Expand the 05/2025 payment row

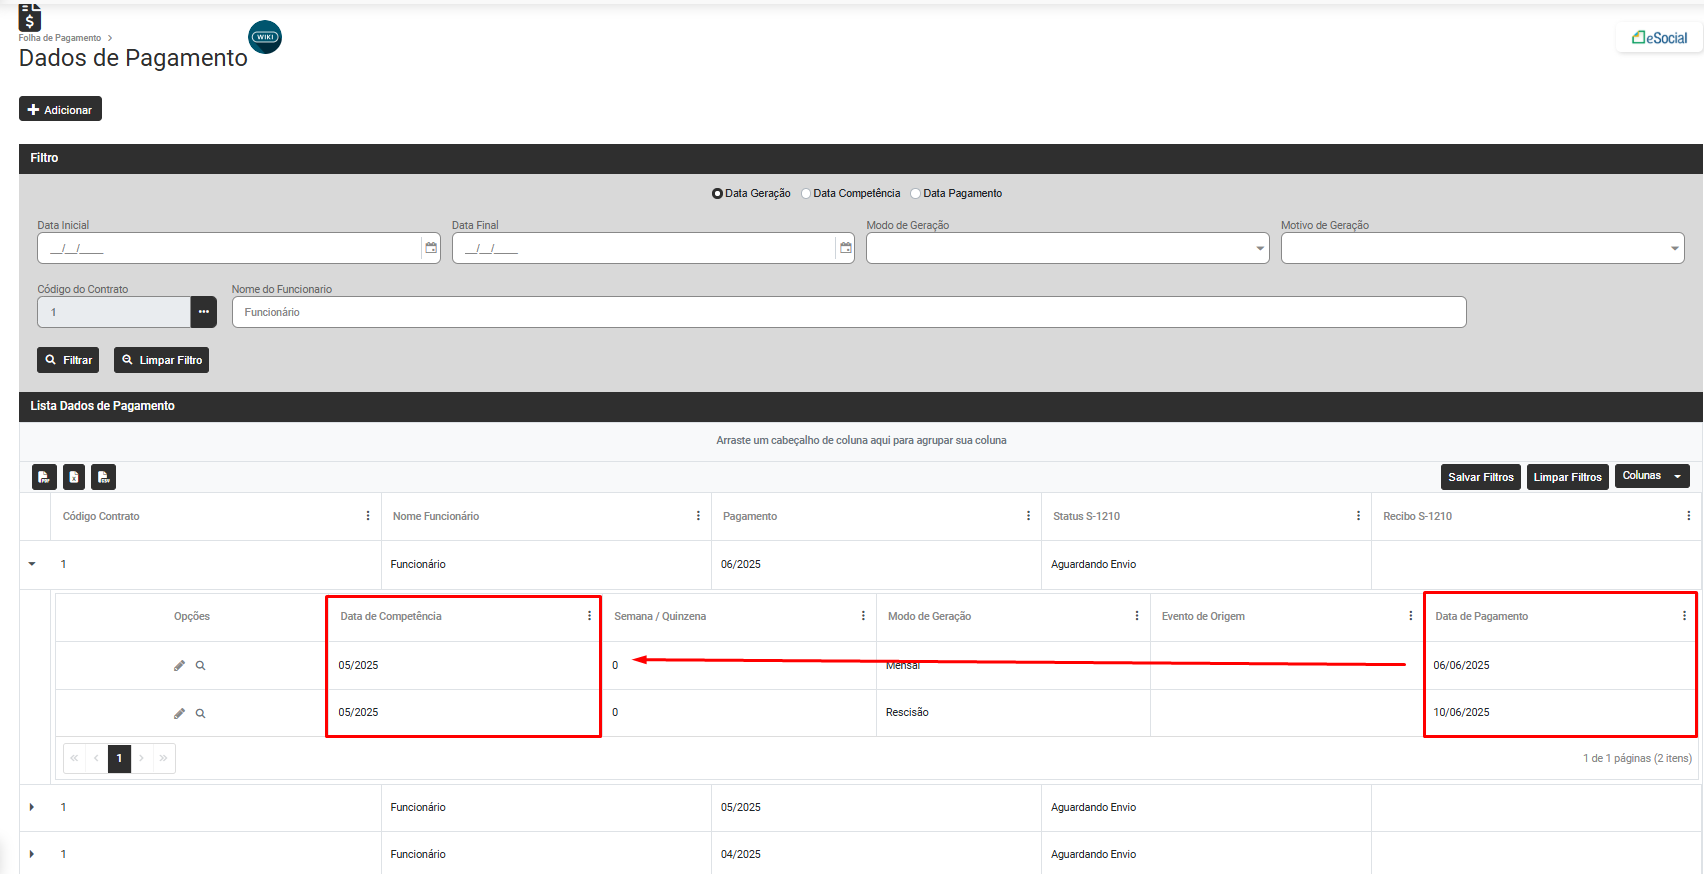(x=32, y=807)
